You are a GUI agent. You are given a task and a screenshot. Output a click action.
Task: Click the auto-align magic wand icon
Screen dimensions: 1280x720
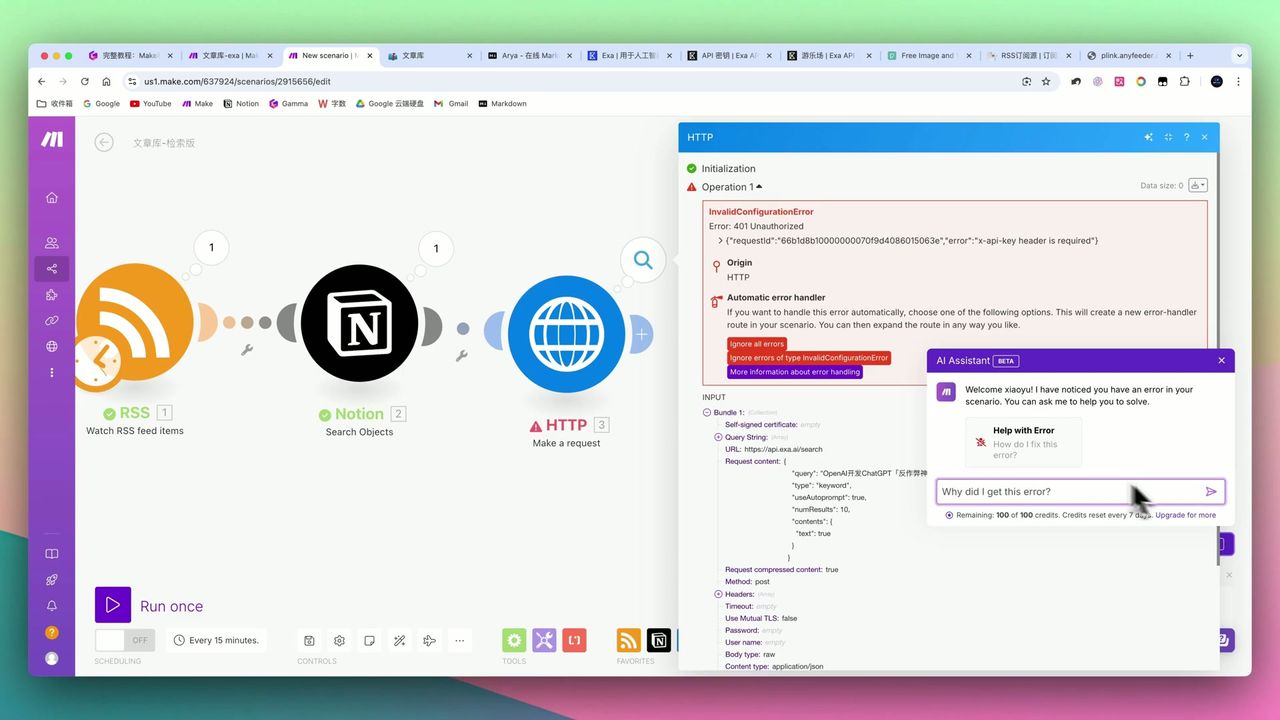[399, 640]
